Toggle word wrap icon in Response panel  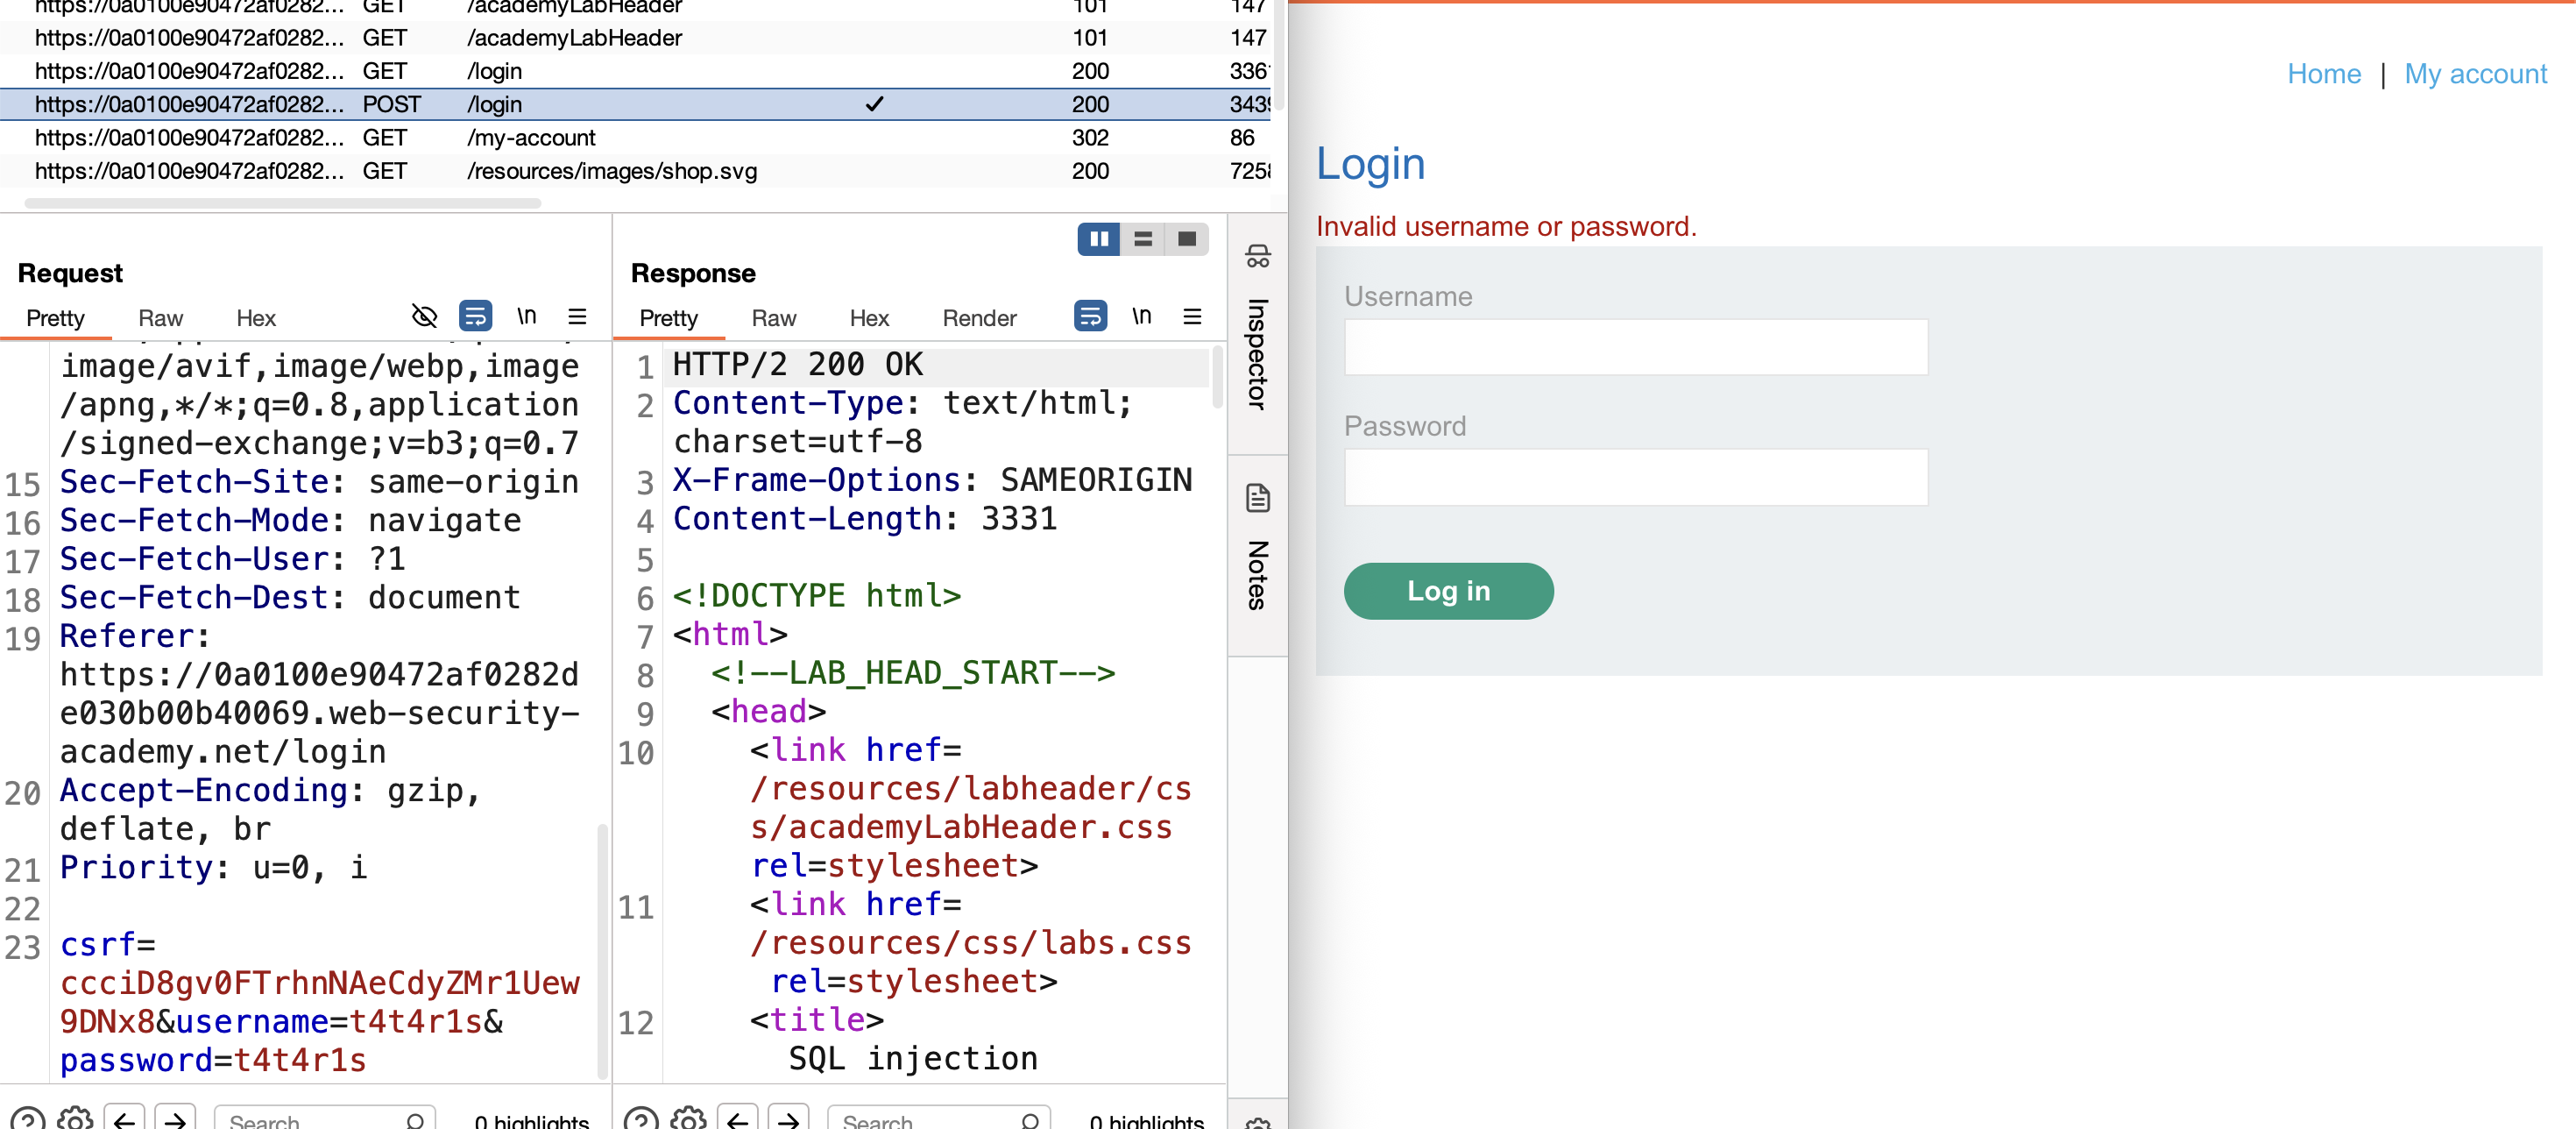point(1090,317)
